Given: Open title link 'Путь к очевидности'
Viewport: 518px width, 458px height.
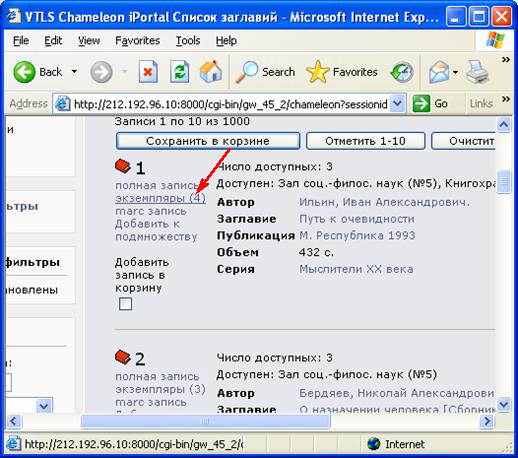Looking at the screenshot, I should (x=357, y=219).
